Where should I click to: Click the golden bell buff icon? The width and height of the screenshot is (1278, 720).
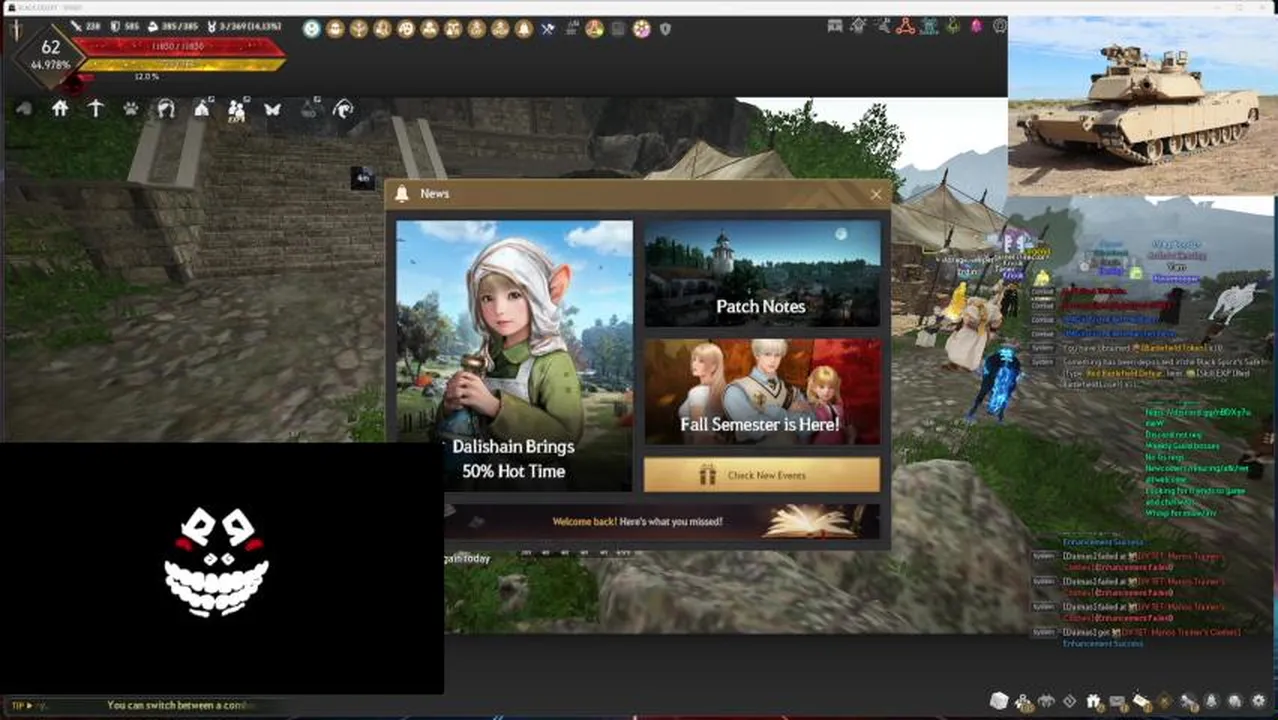tap(524, 29)
